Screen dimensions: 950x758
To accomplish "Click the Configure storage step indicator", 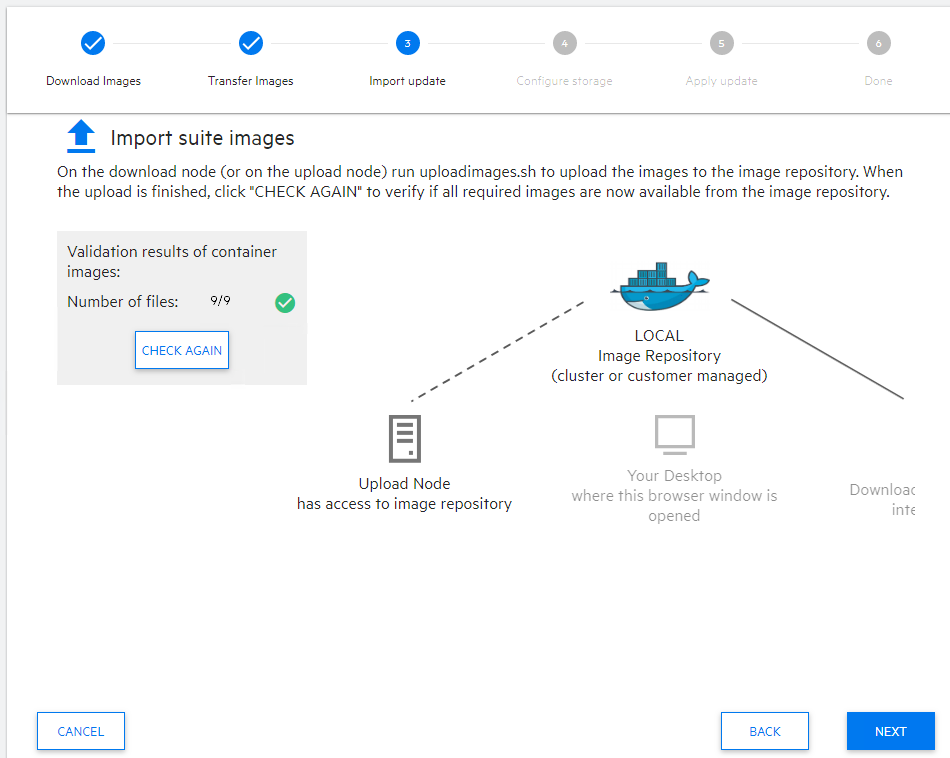I will coord(564,43).
